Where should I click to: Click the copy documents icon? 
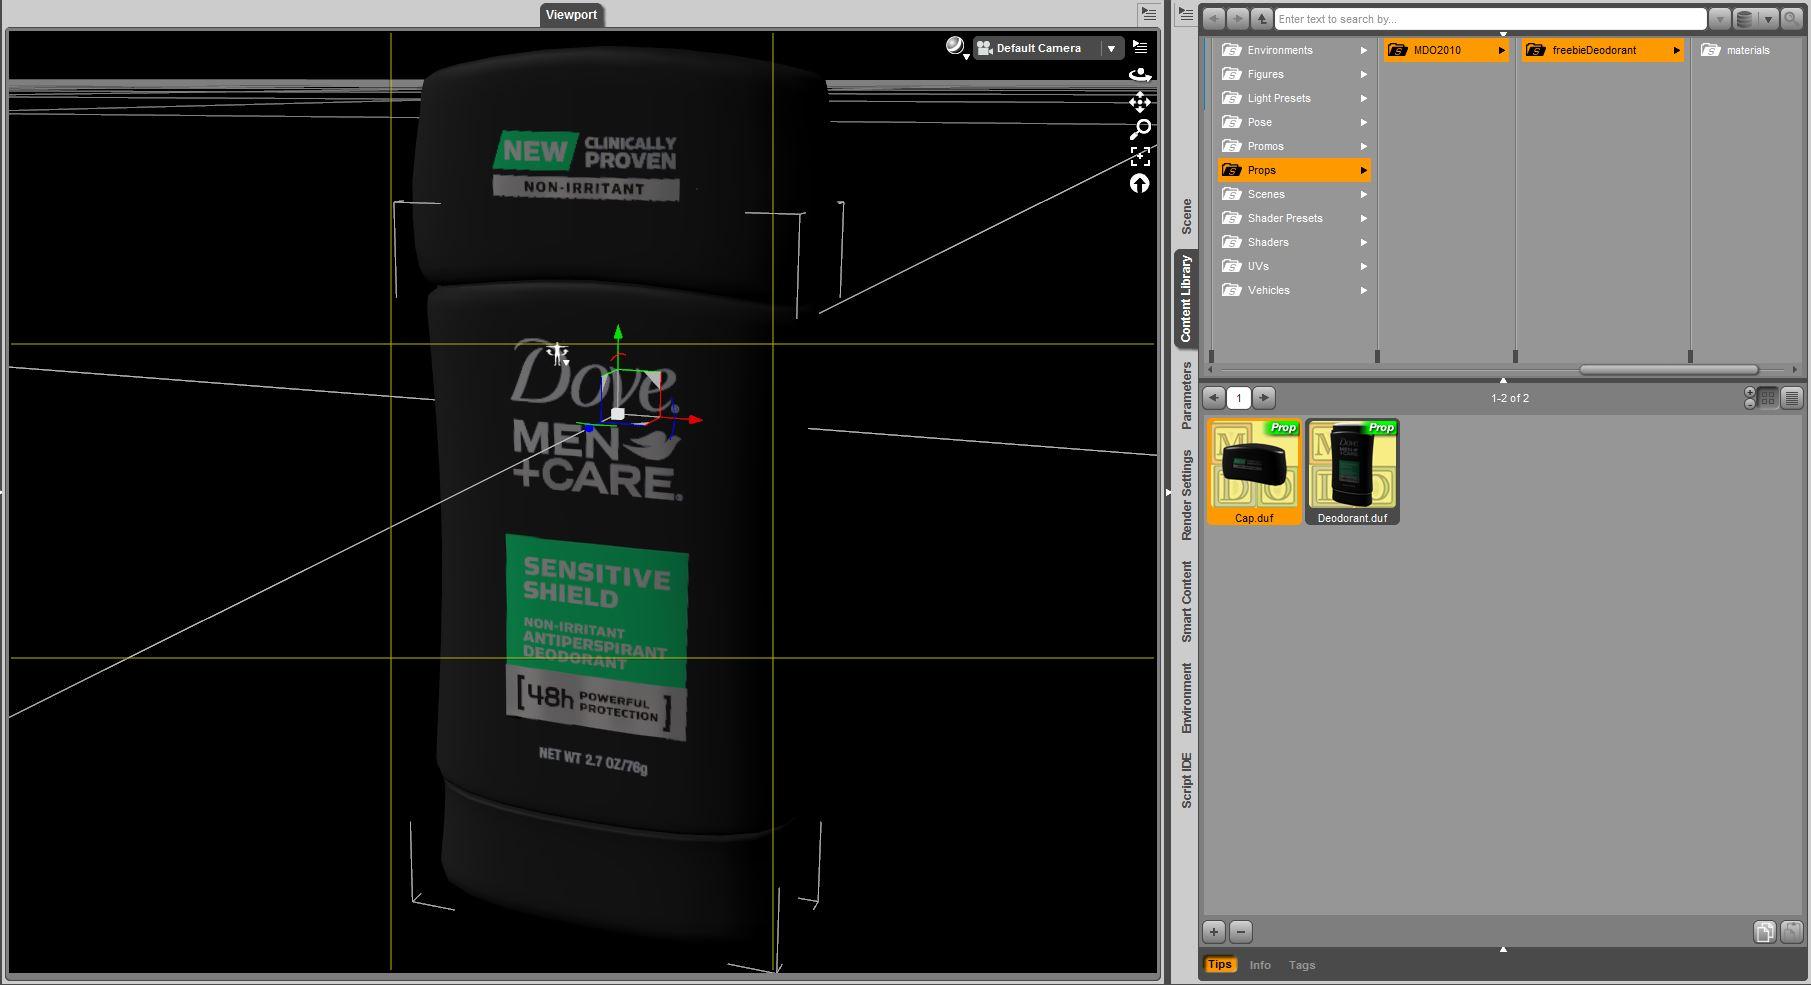click(1765, 932)
